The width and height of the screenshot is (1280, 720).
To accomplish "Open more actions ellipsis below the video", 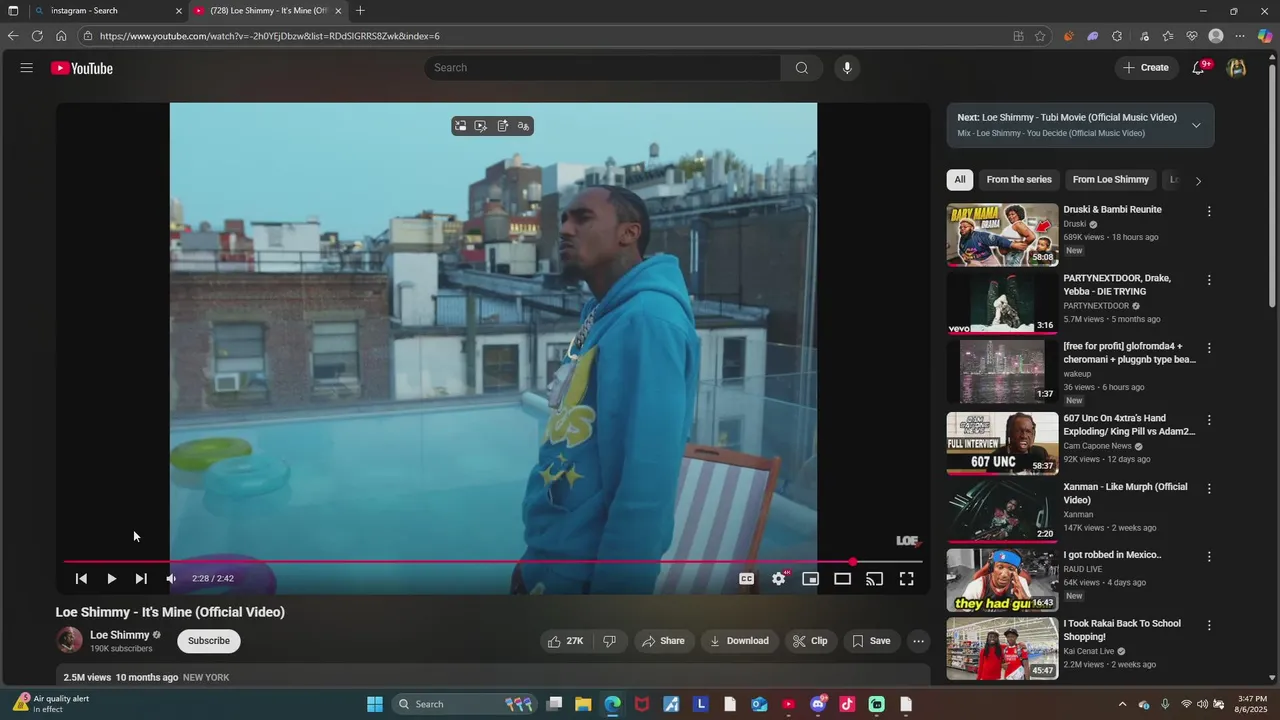I will click(x=918, y=641).
